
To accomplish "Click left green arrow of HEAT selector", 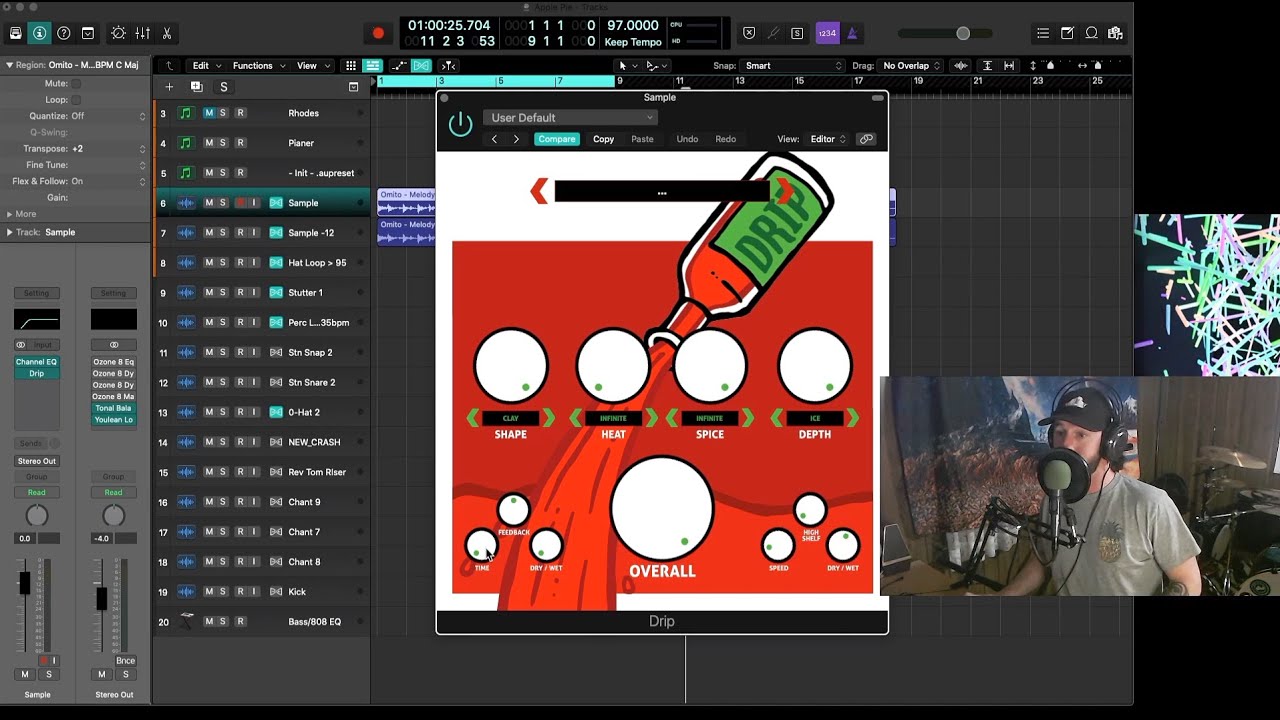I will coord(576,418).
